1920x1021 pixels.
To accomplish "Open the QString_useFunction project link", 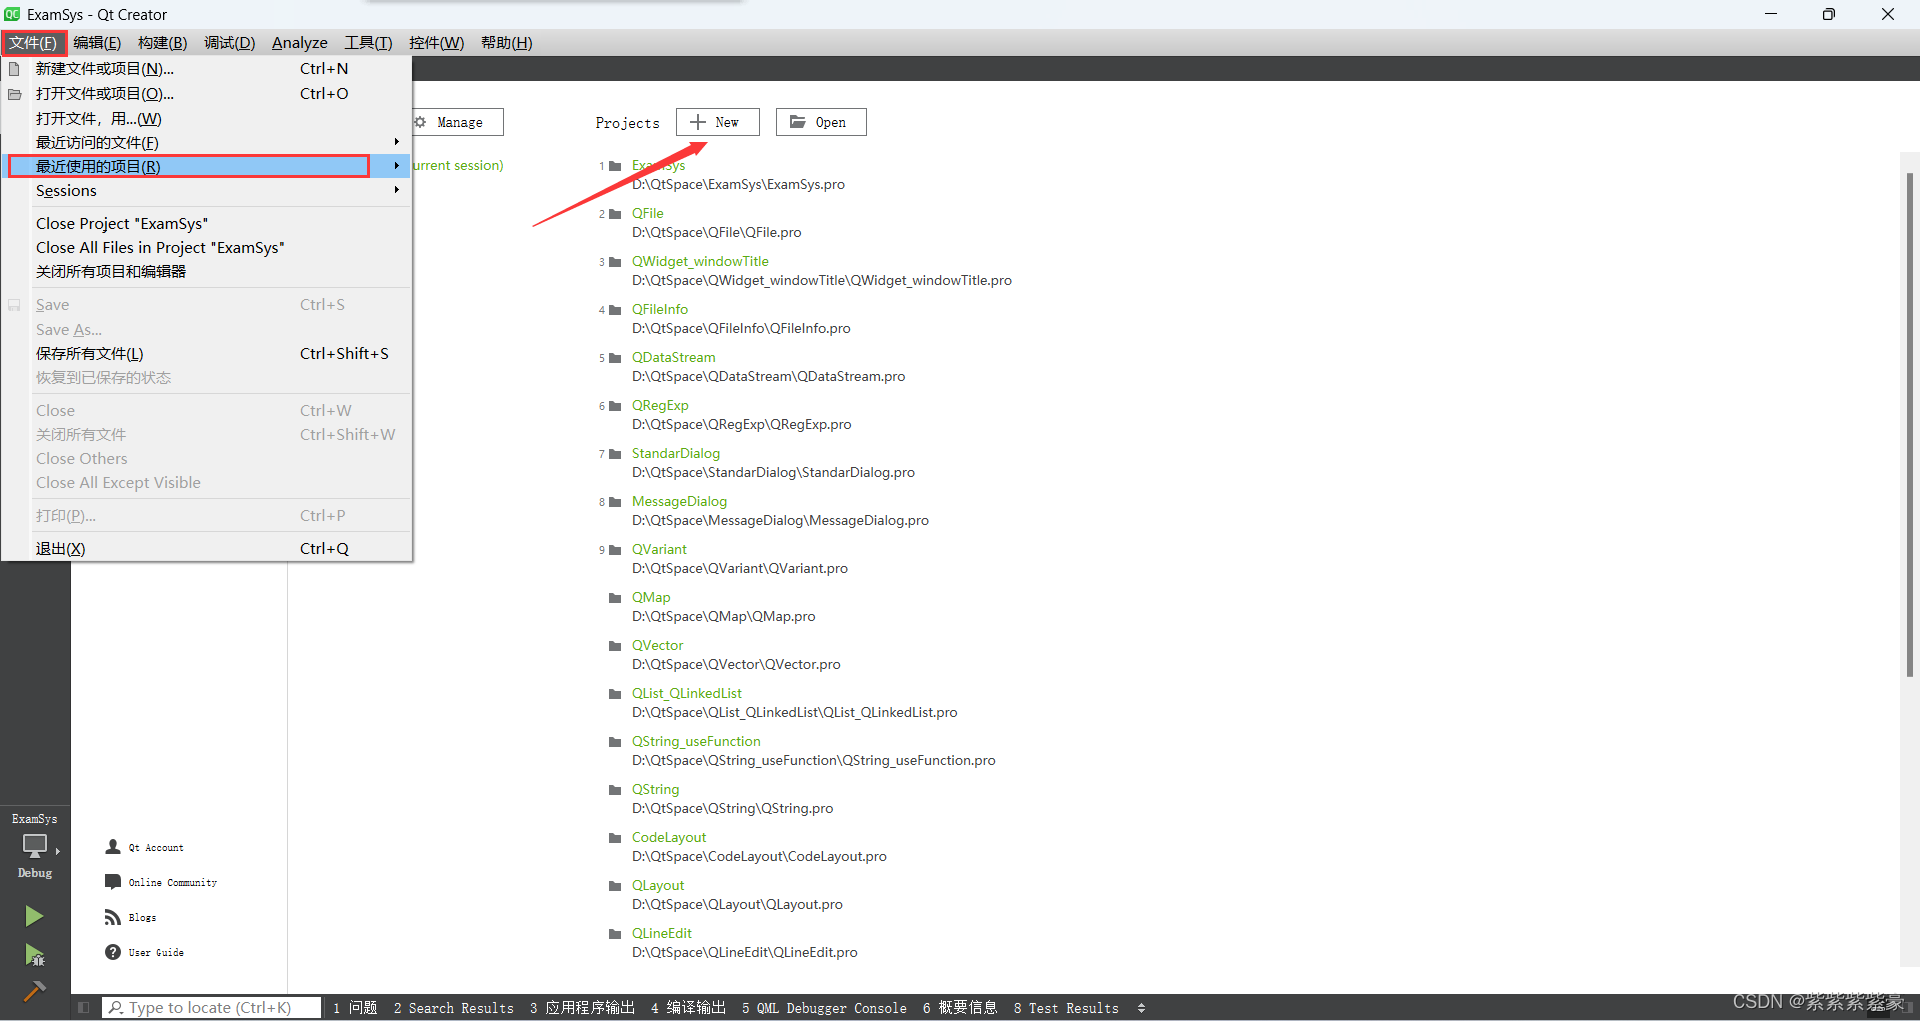I will 696,741.
